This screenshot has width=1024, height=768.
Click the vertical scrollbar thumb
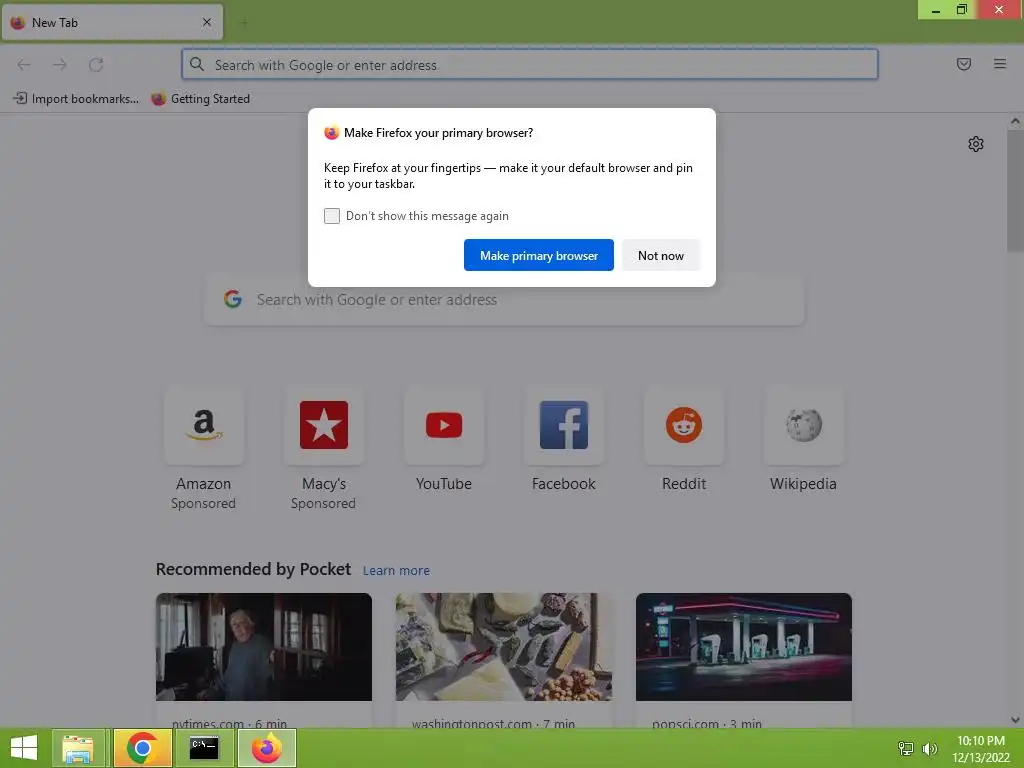(x=1015, y=191)
